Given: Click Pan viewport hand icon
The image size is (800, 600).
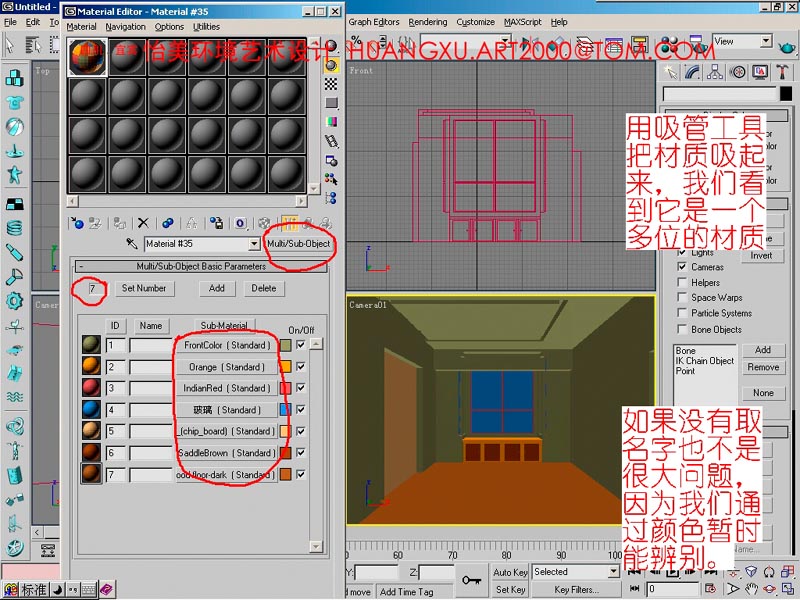Looking at the screenshot, I should tap(751, 589).
